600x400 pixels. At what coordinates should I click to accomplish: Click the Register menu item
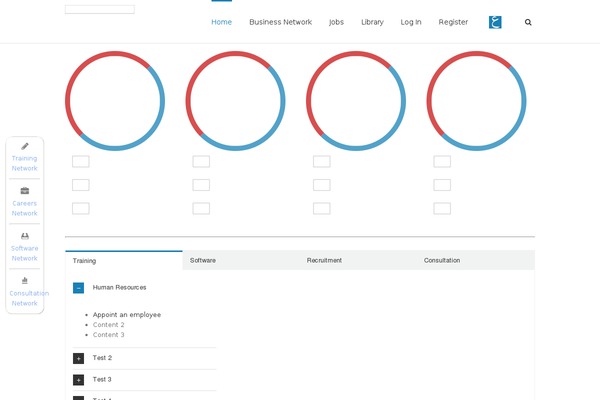453,22
